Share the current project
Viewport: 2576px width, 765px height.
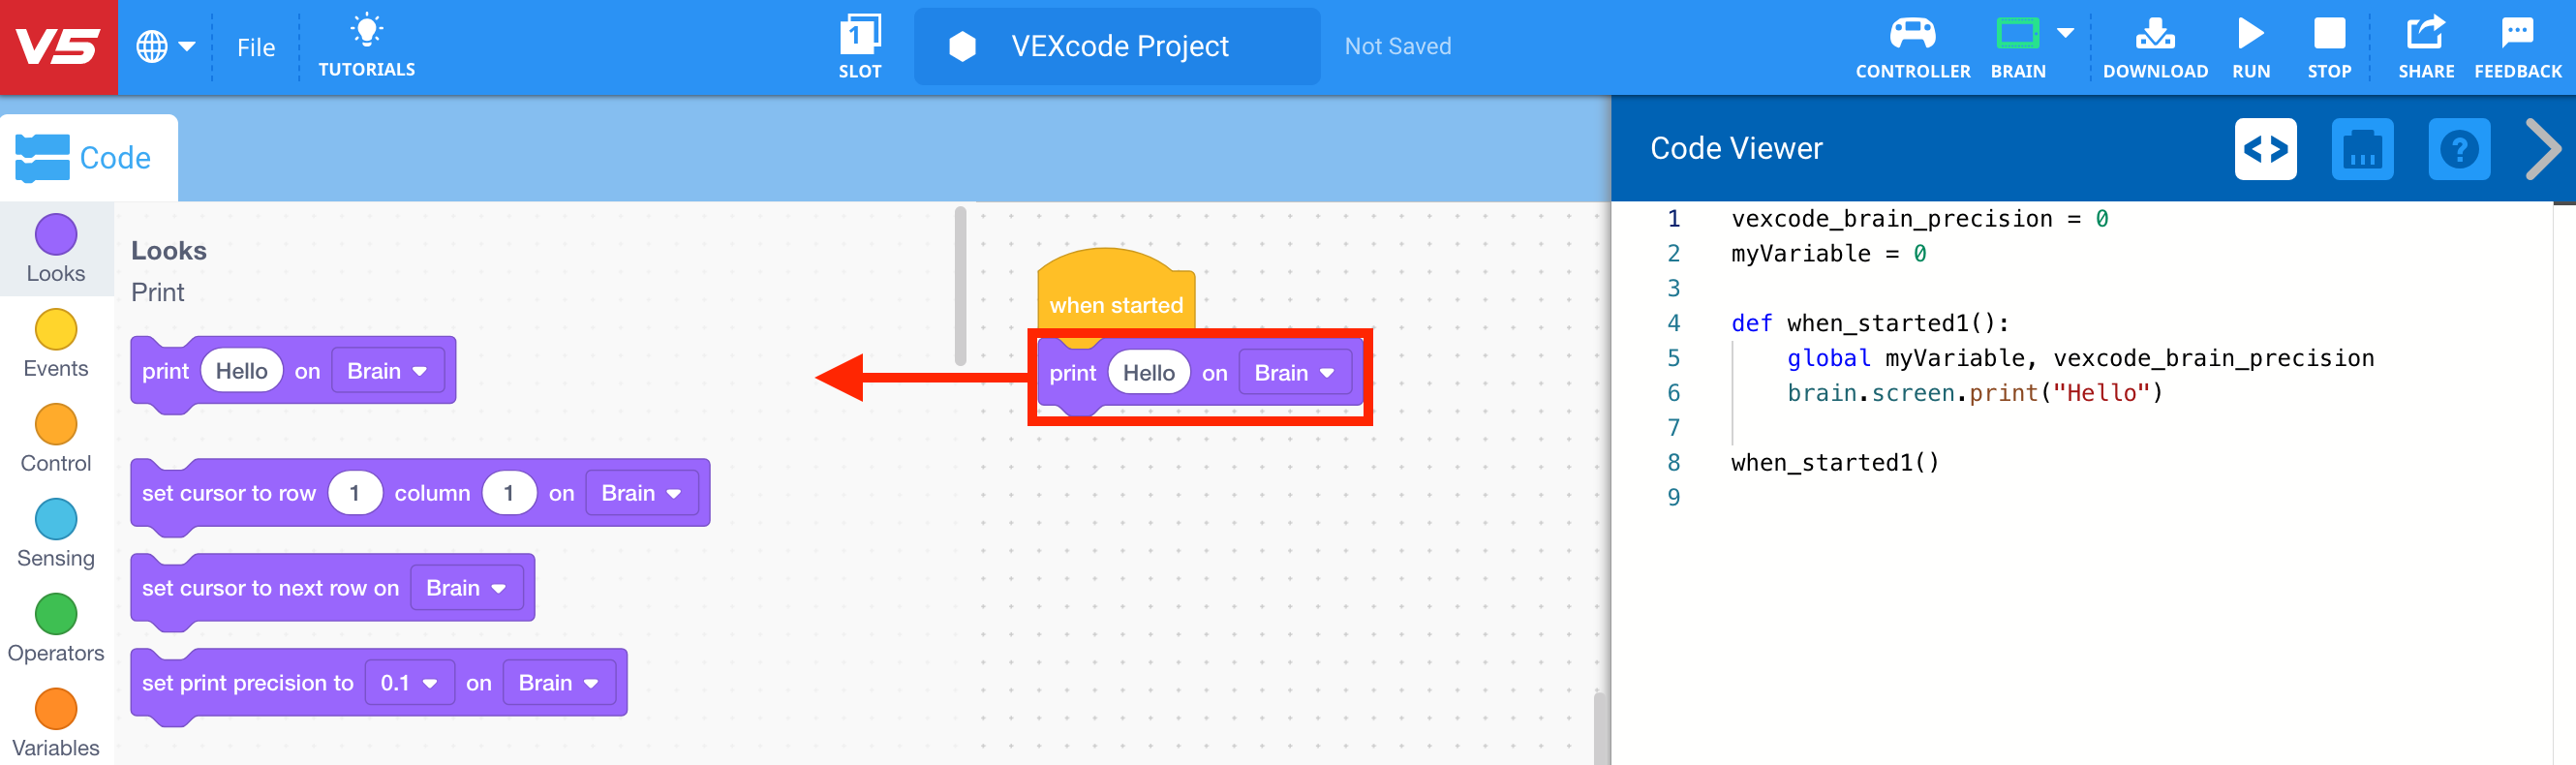2426,44
